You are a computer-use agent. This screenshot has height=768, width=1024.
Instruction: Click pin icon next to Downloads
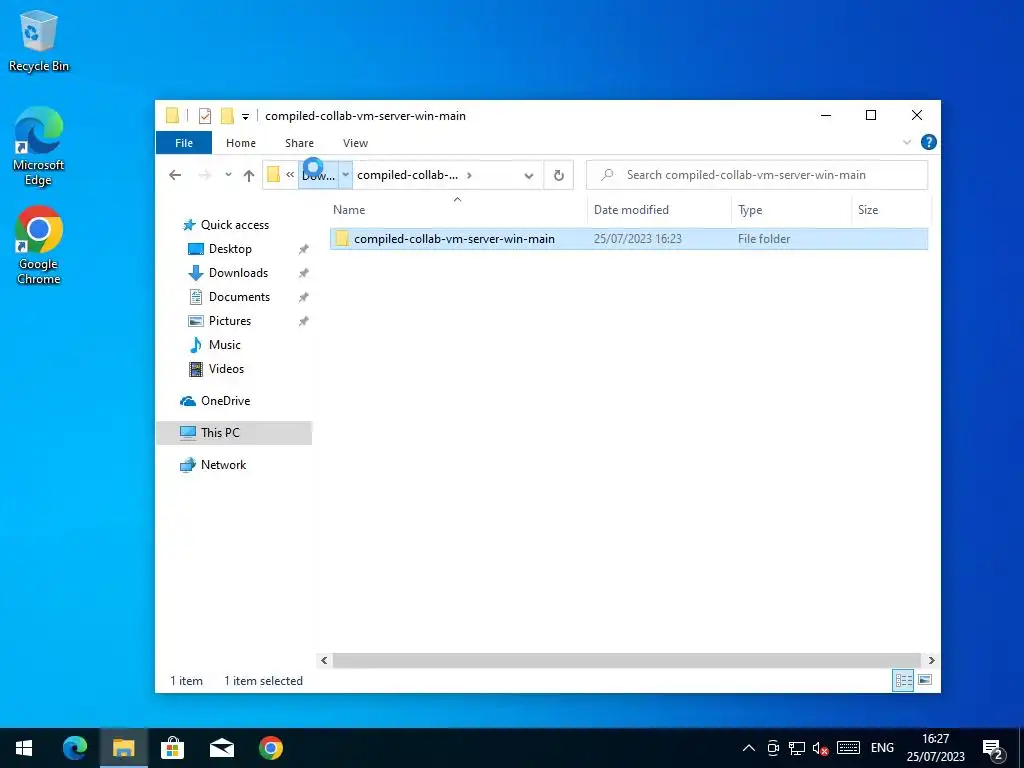pyautogui.click(x=304, y=273)
